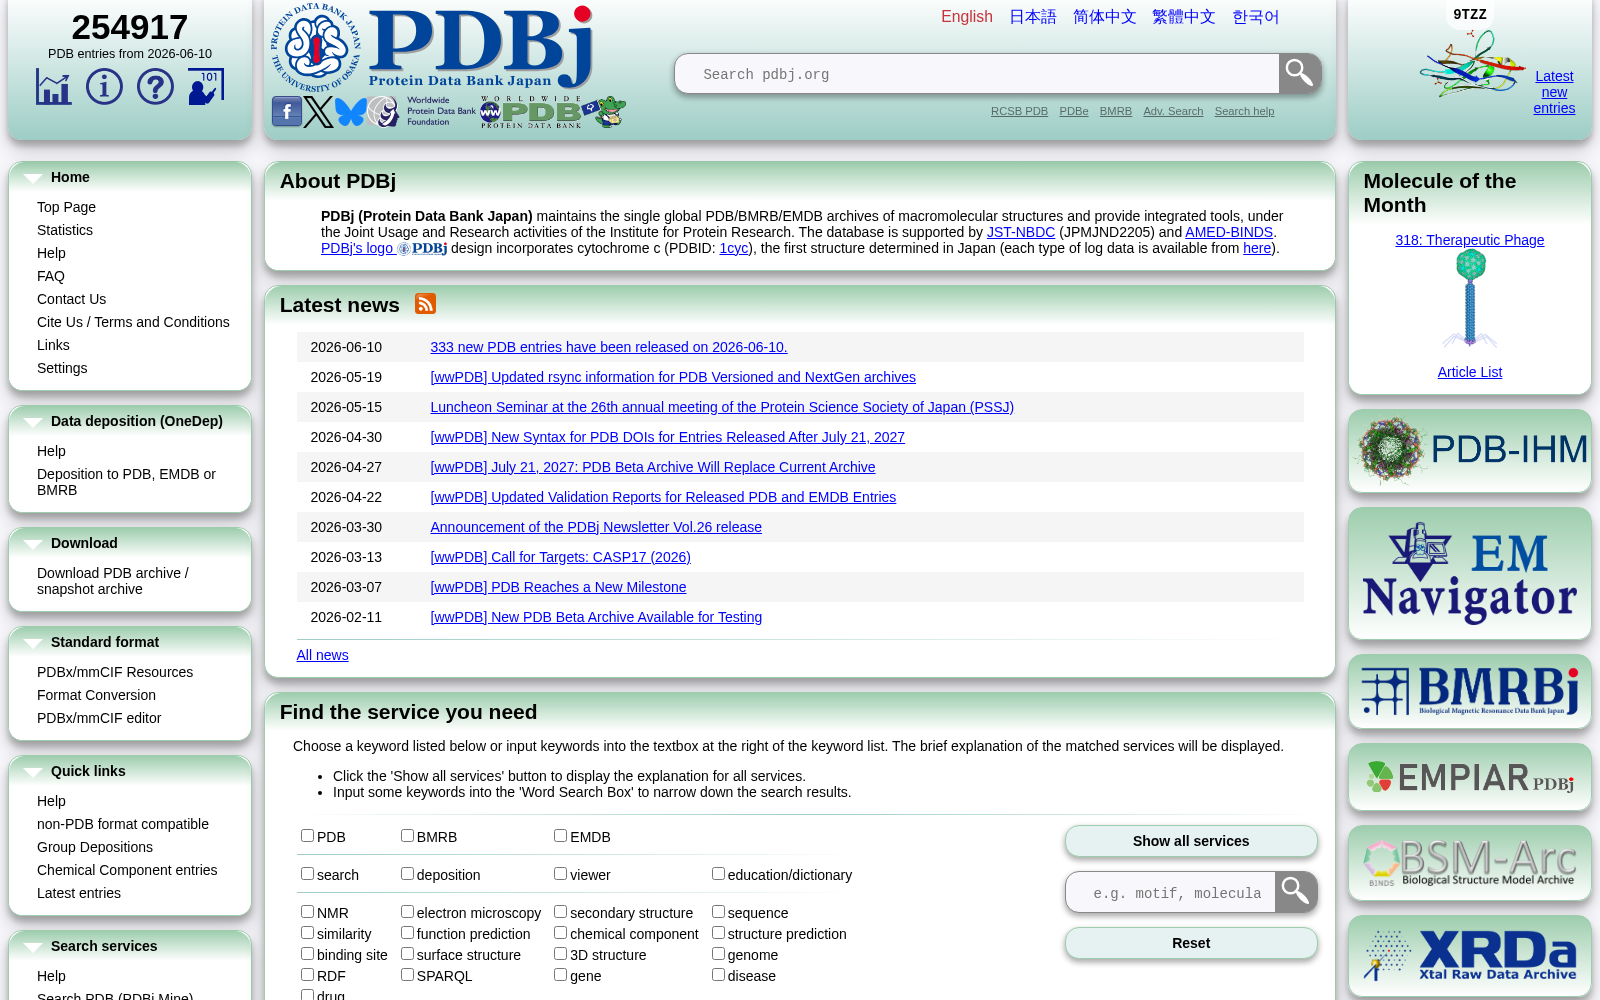
Task: Switch language to 日本語
Action: (x=1032, y=16)
